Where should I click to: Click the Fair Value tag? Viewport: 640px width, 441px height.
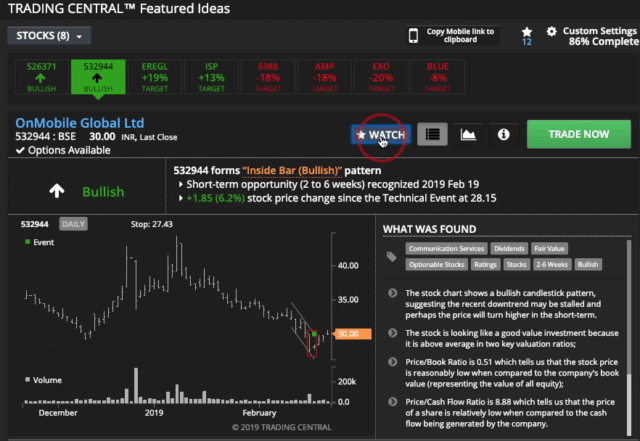(x=549, y=249)
